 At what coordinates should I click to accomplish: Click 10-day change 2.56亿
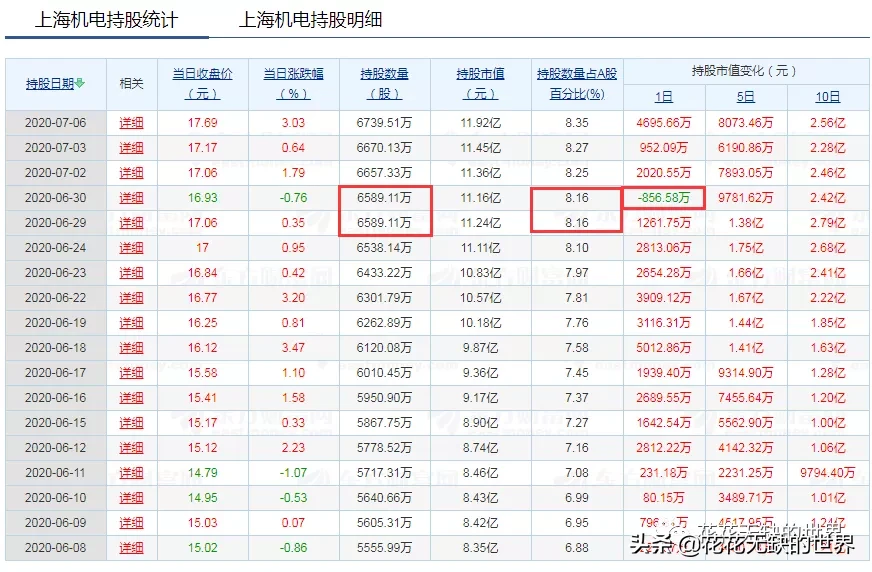tap(828, 123)
